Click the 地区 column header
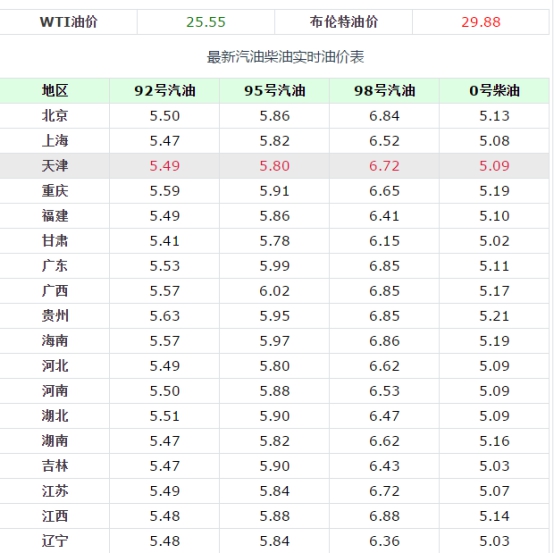Viewport: 554px width, 553px height. 54,91
